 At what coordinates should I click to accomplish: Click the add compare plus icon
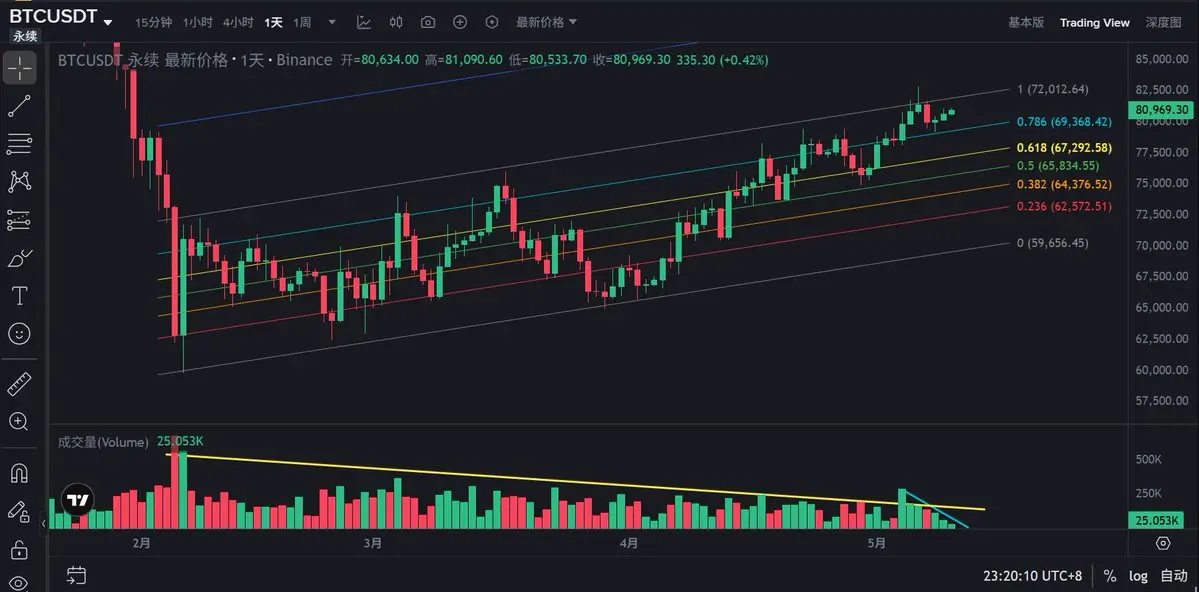point(460,22)
